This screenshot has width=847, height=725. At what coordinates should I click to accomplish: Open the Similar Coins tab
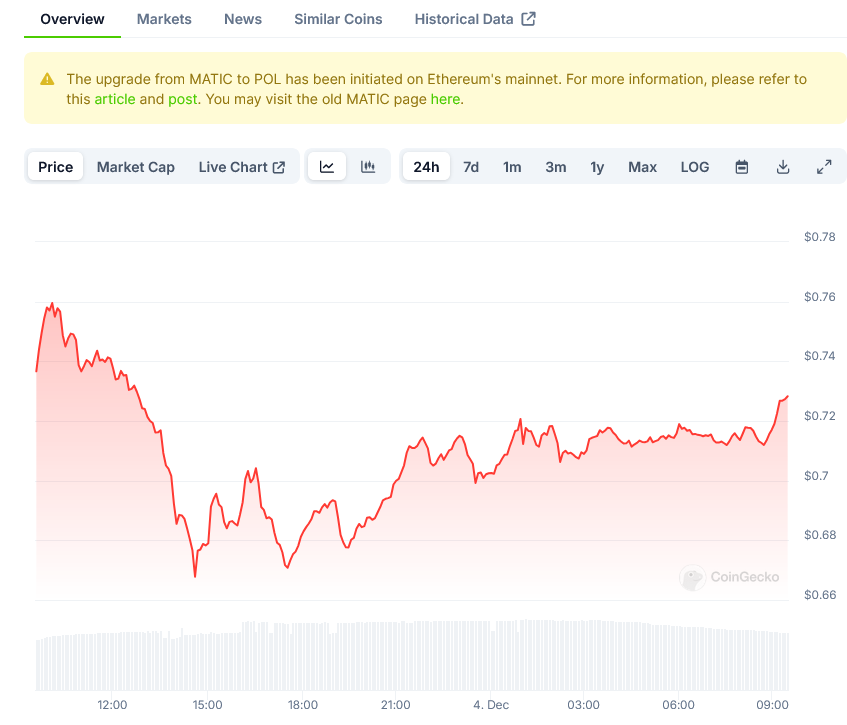point(338,19)
